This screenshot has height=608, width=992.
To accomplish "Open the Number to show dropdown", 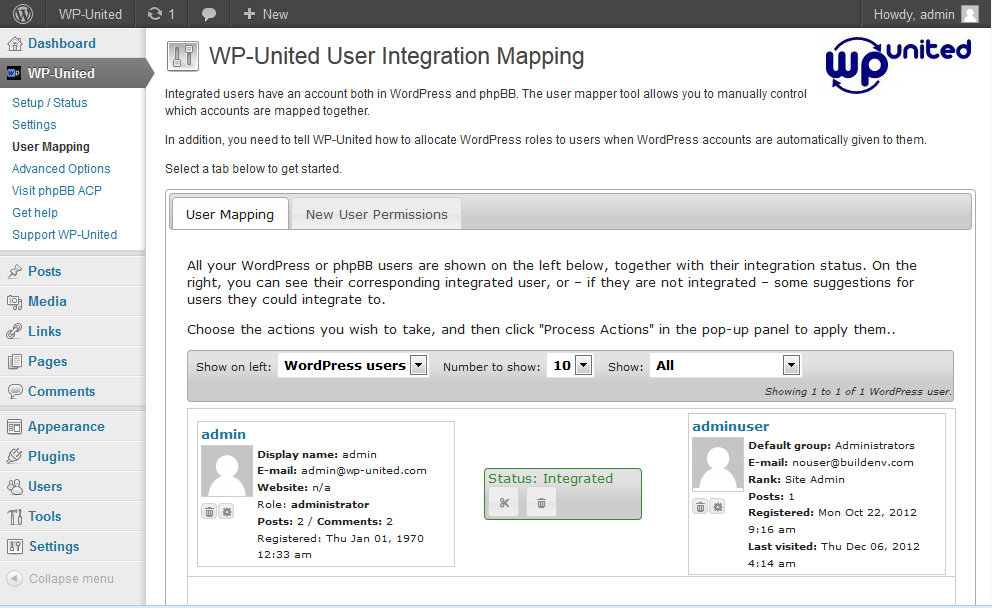I will (570, 365).
